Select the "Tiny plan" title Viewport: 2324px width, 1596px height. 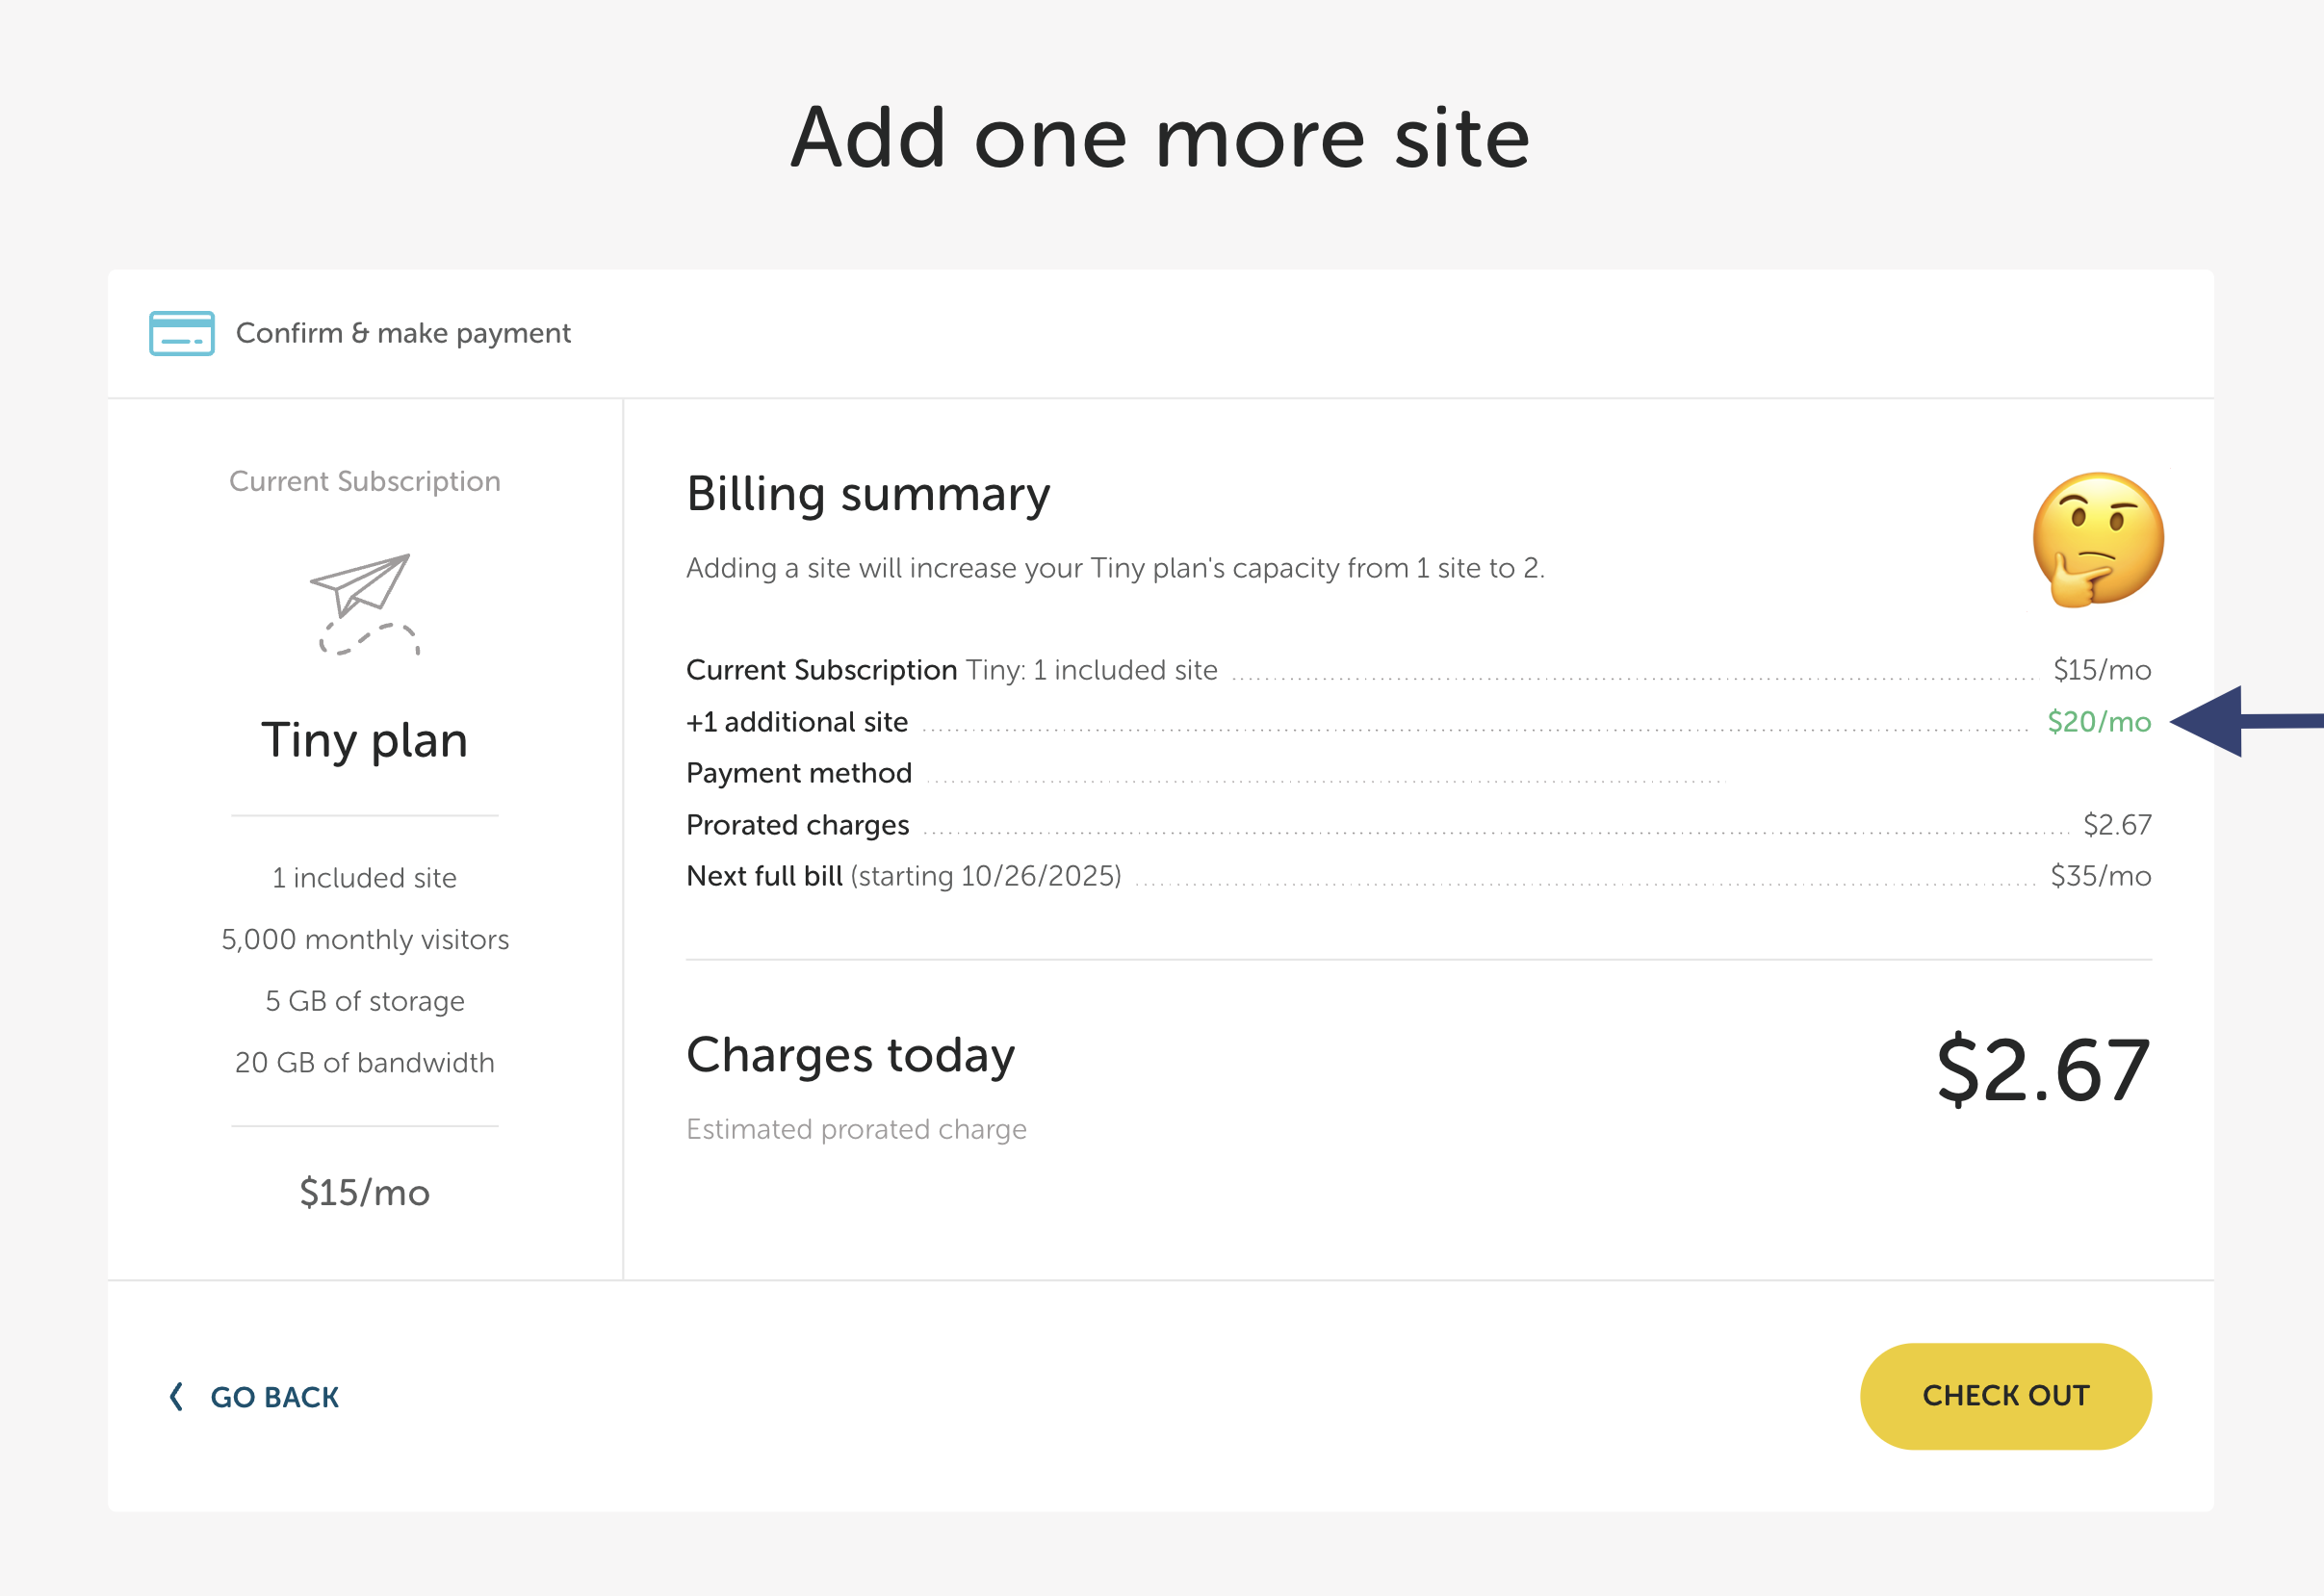[x=364, y=740]
